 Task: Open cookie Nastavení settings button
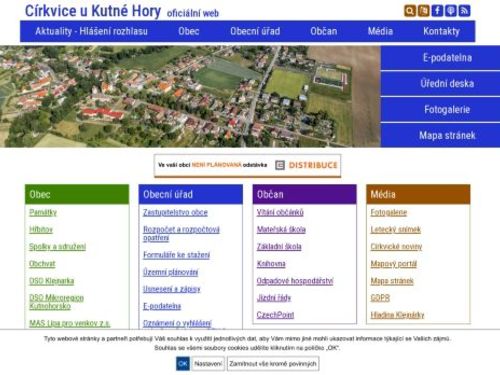[208, 364]
